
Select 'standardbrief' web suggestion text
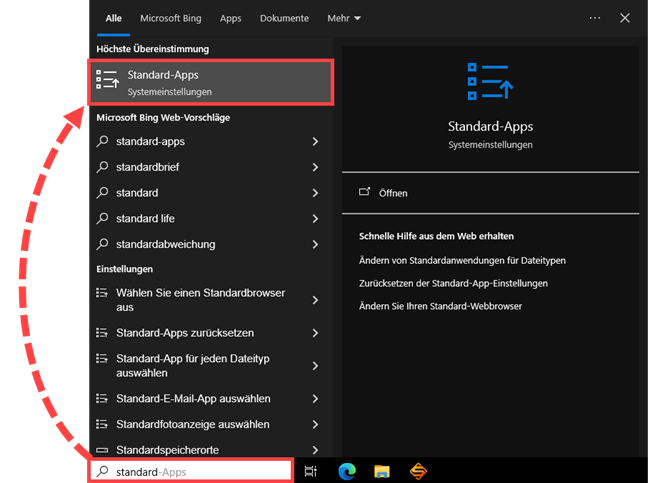[x=148, y=167]
